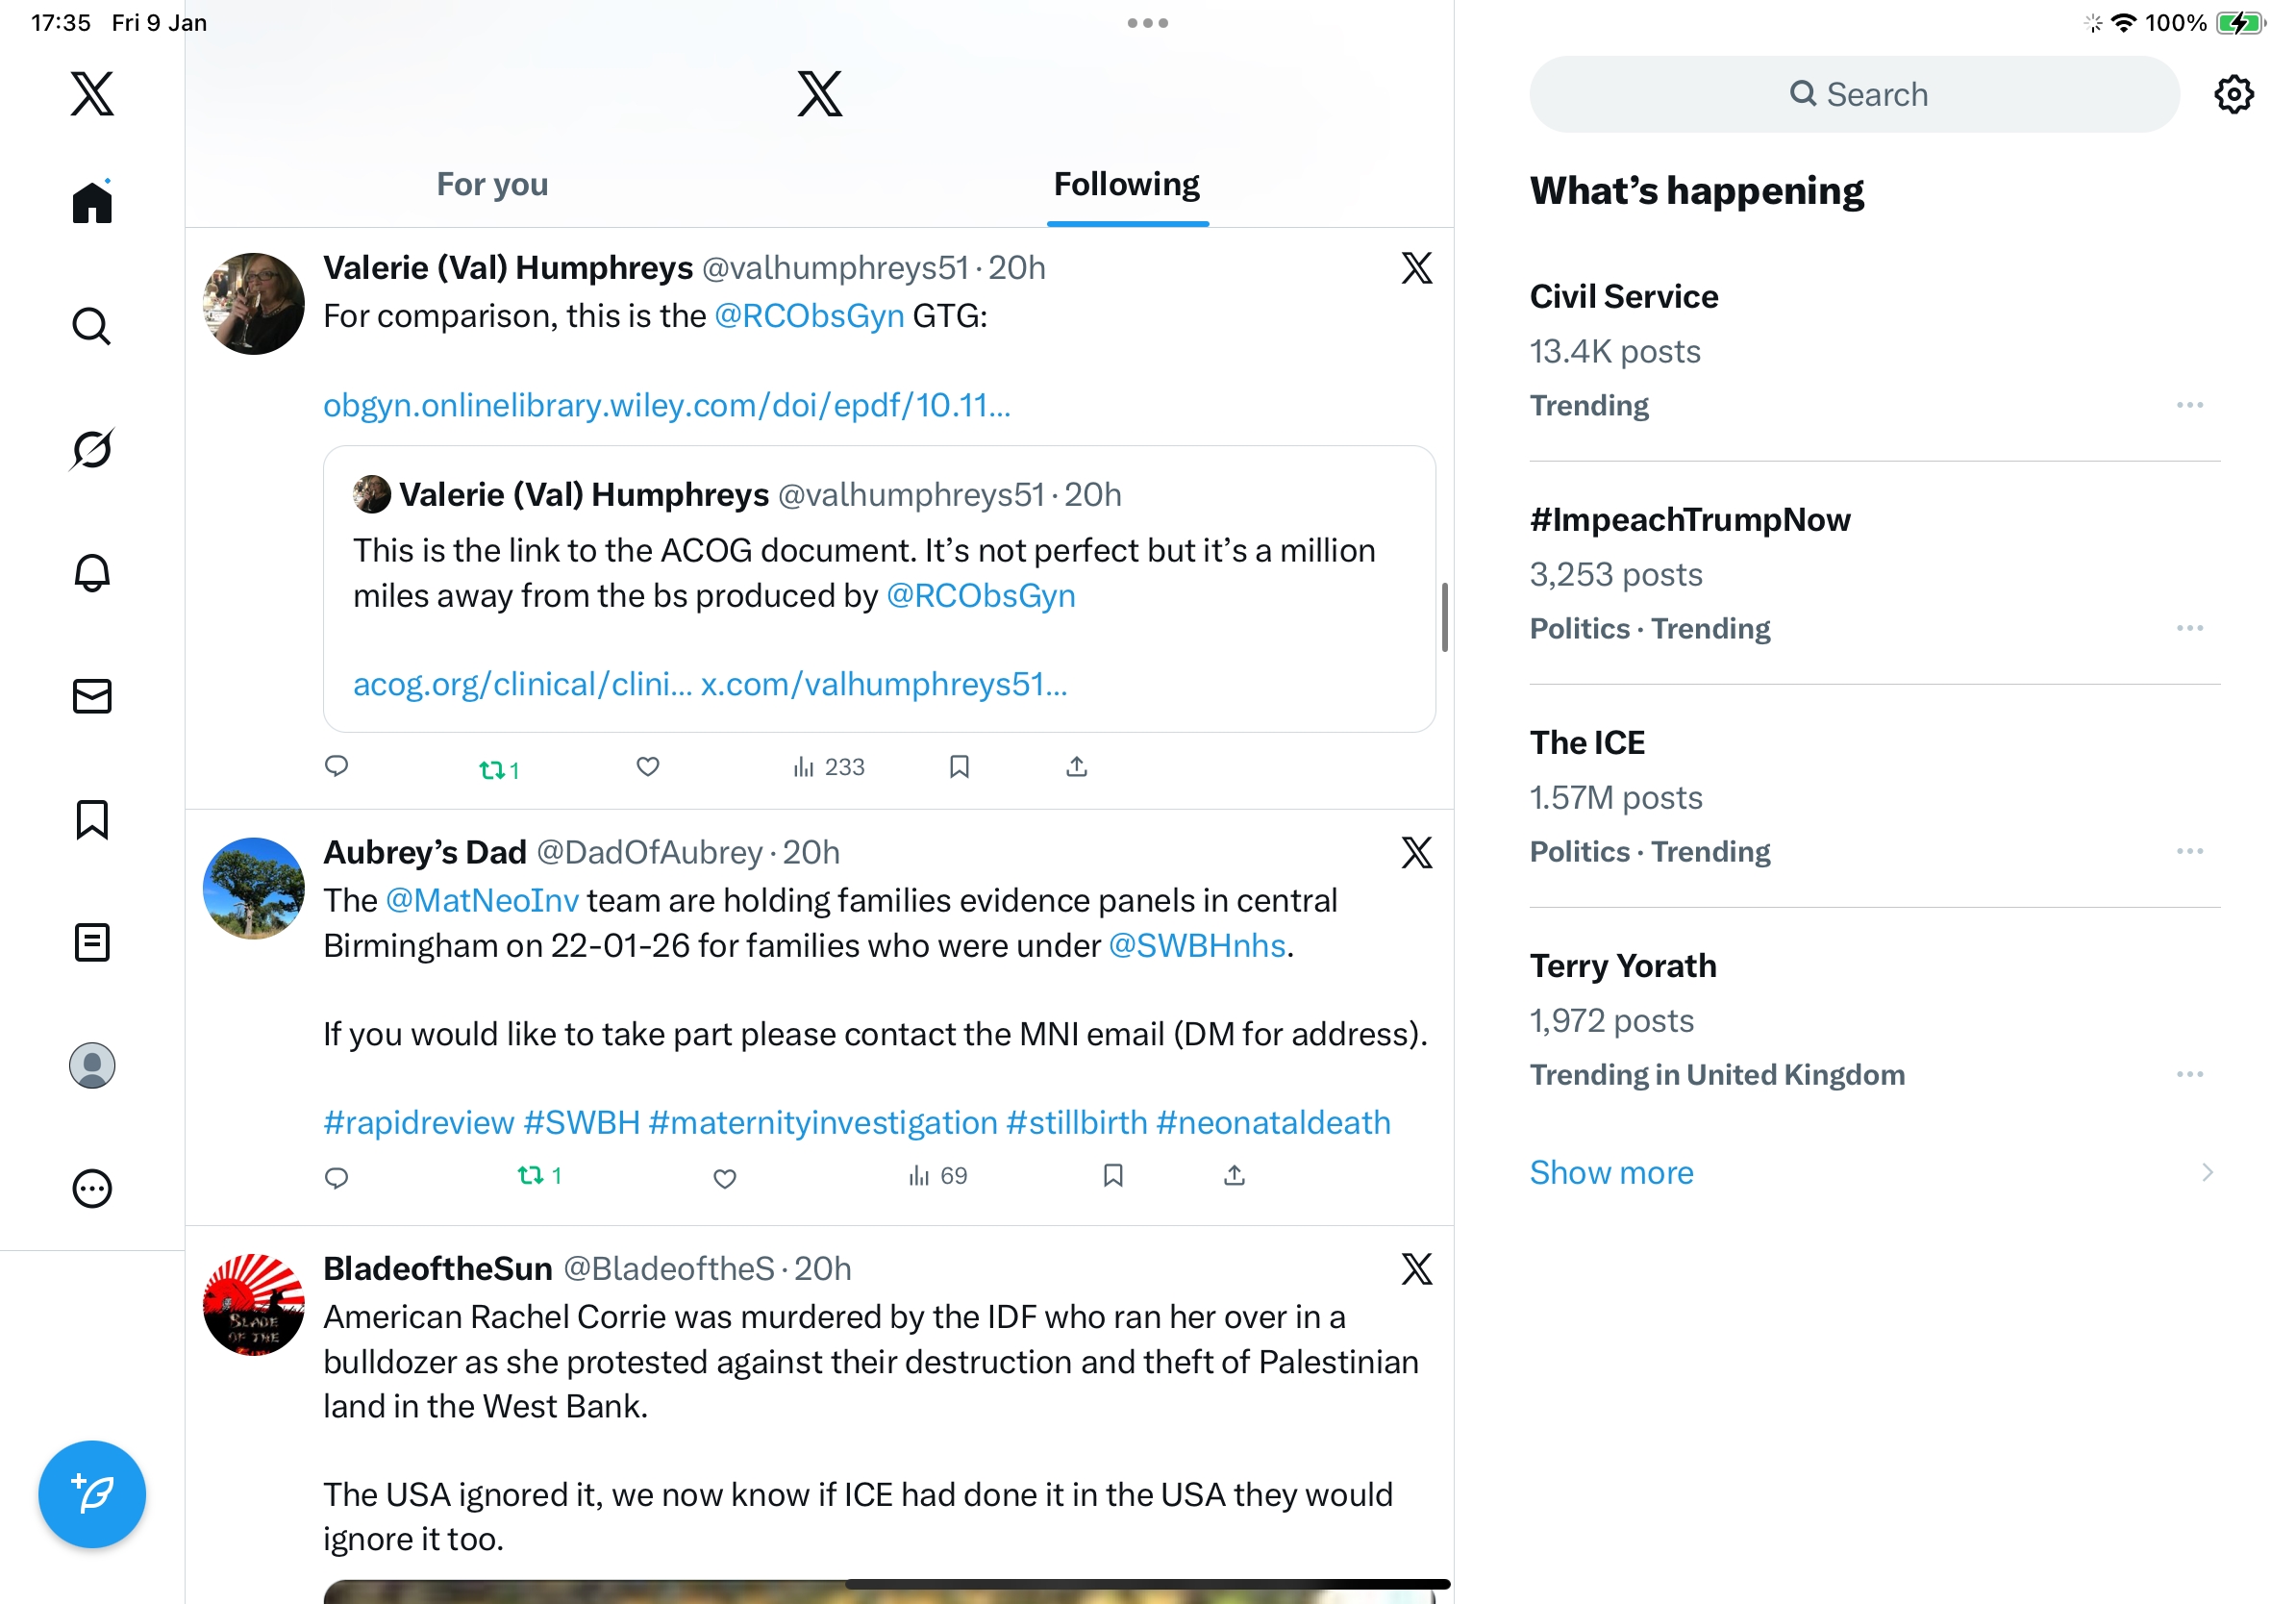The height and width of the screenshot is (1604, 2296).
Task: Open Messages envelope in sidebar
Action: click(92, 696)
